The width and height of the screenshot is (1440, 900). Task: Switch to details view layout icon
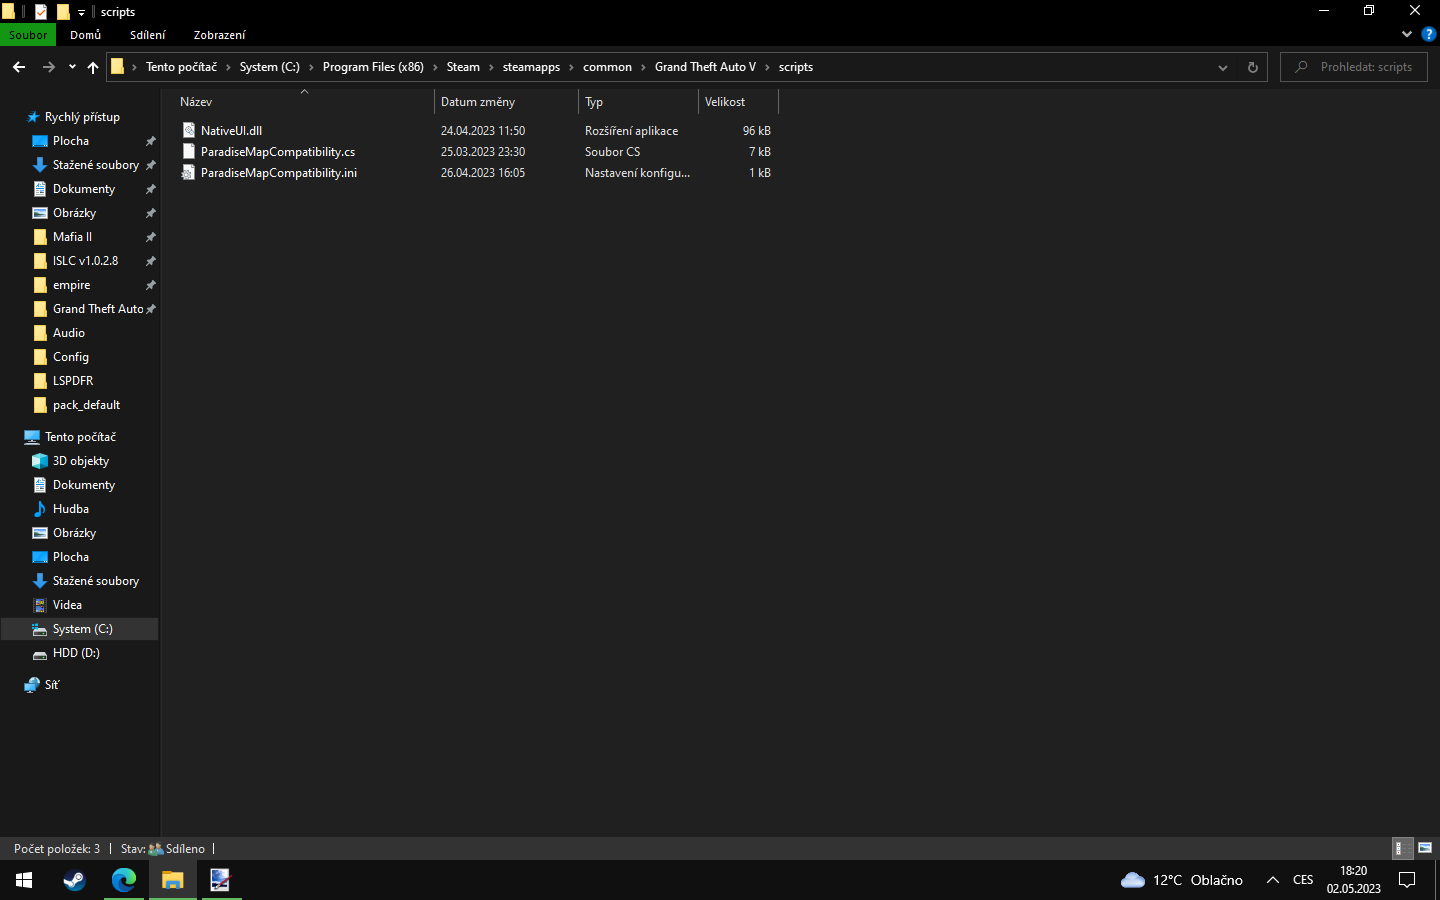coord(1403,848)
